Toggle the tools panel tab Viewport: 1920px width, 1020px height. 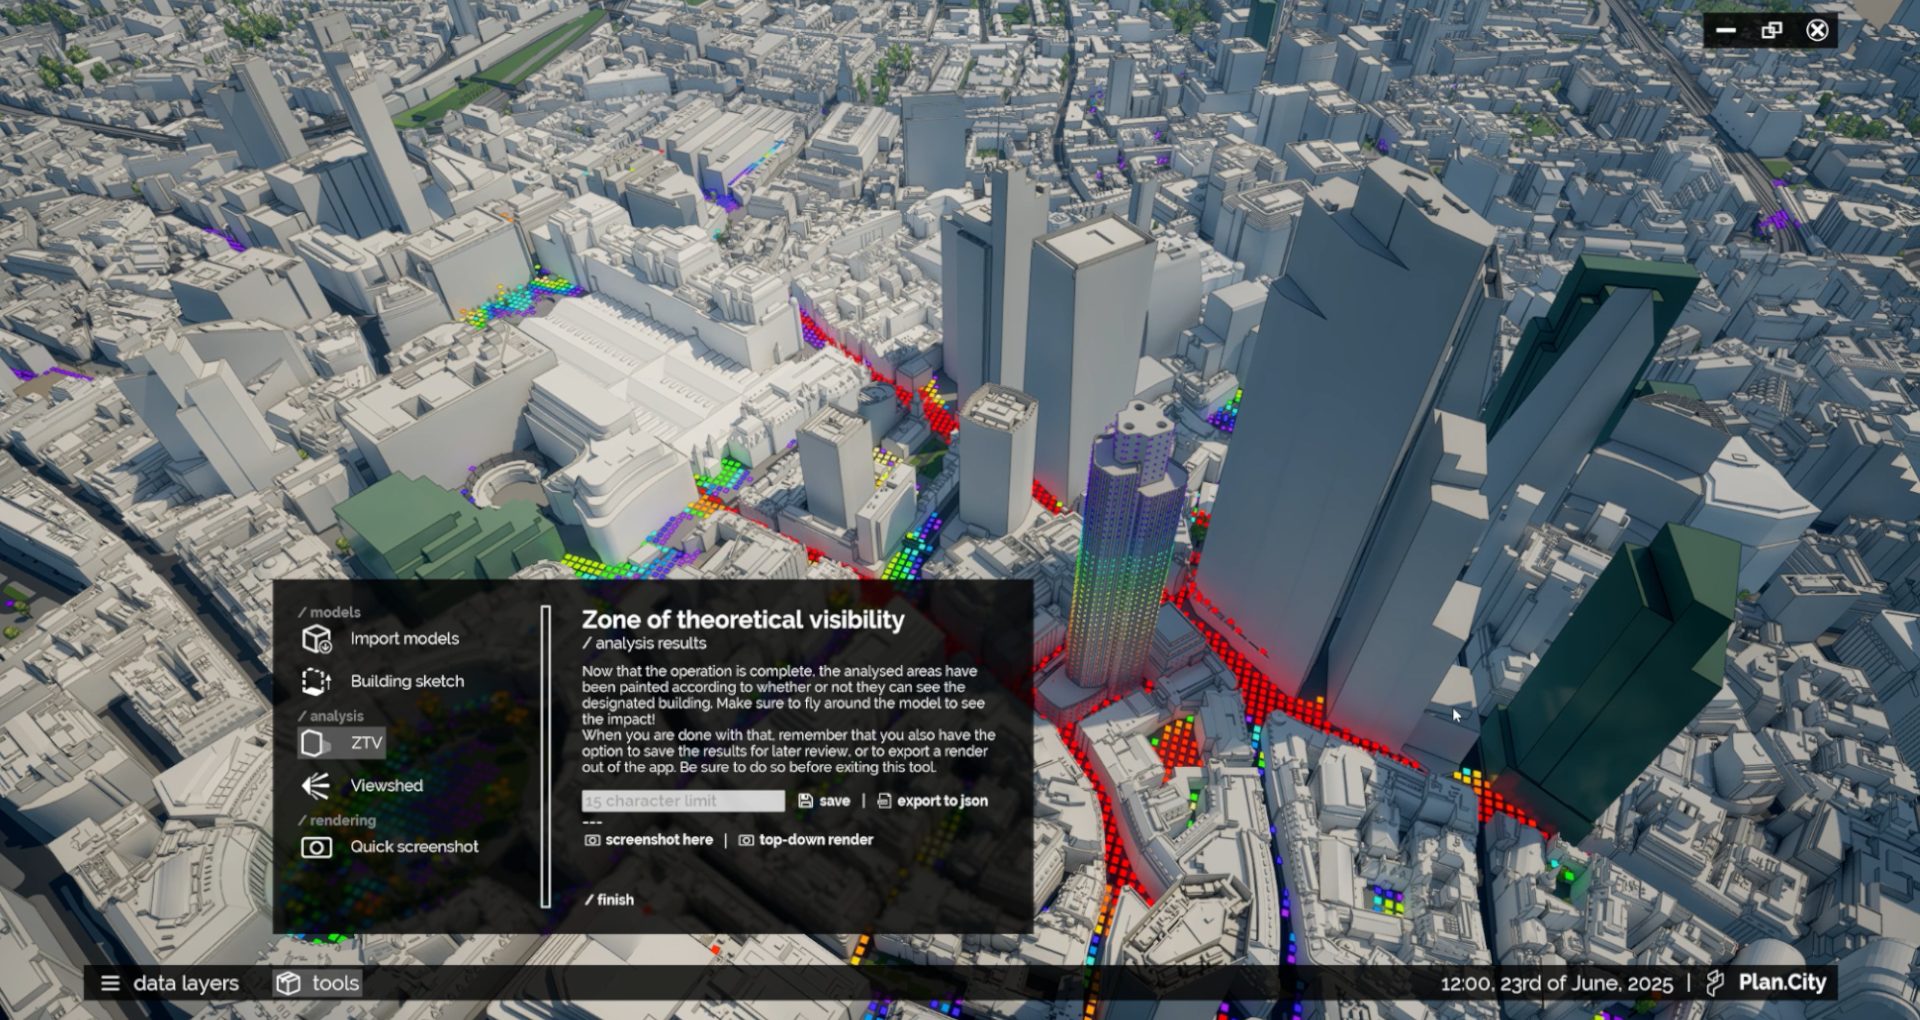[x=318, y=983]
